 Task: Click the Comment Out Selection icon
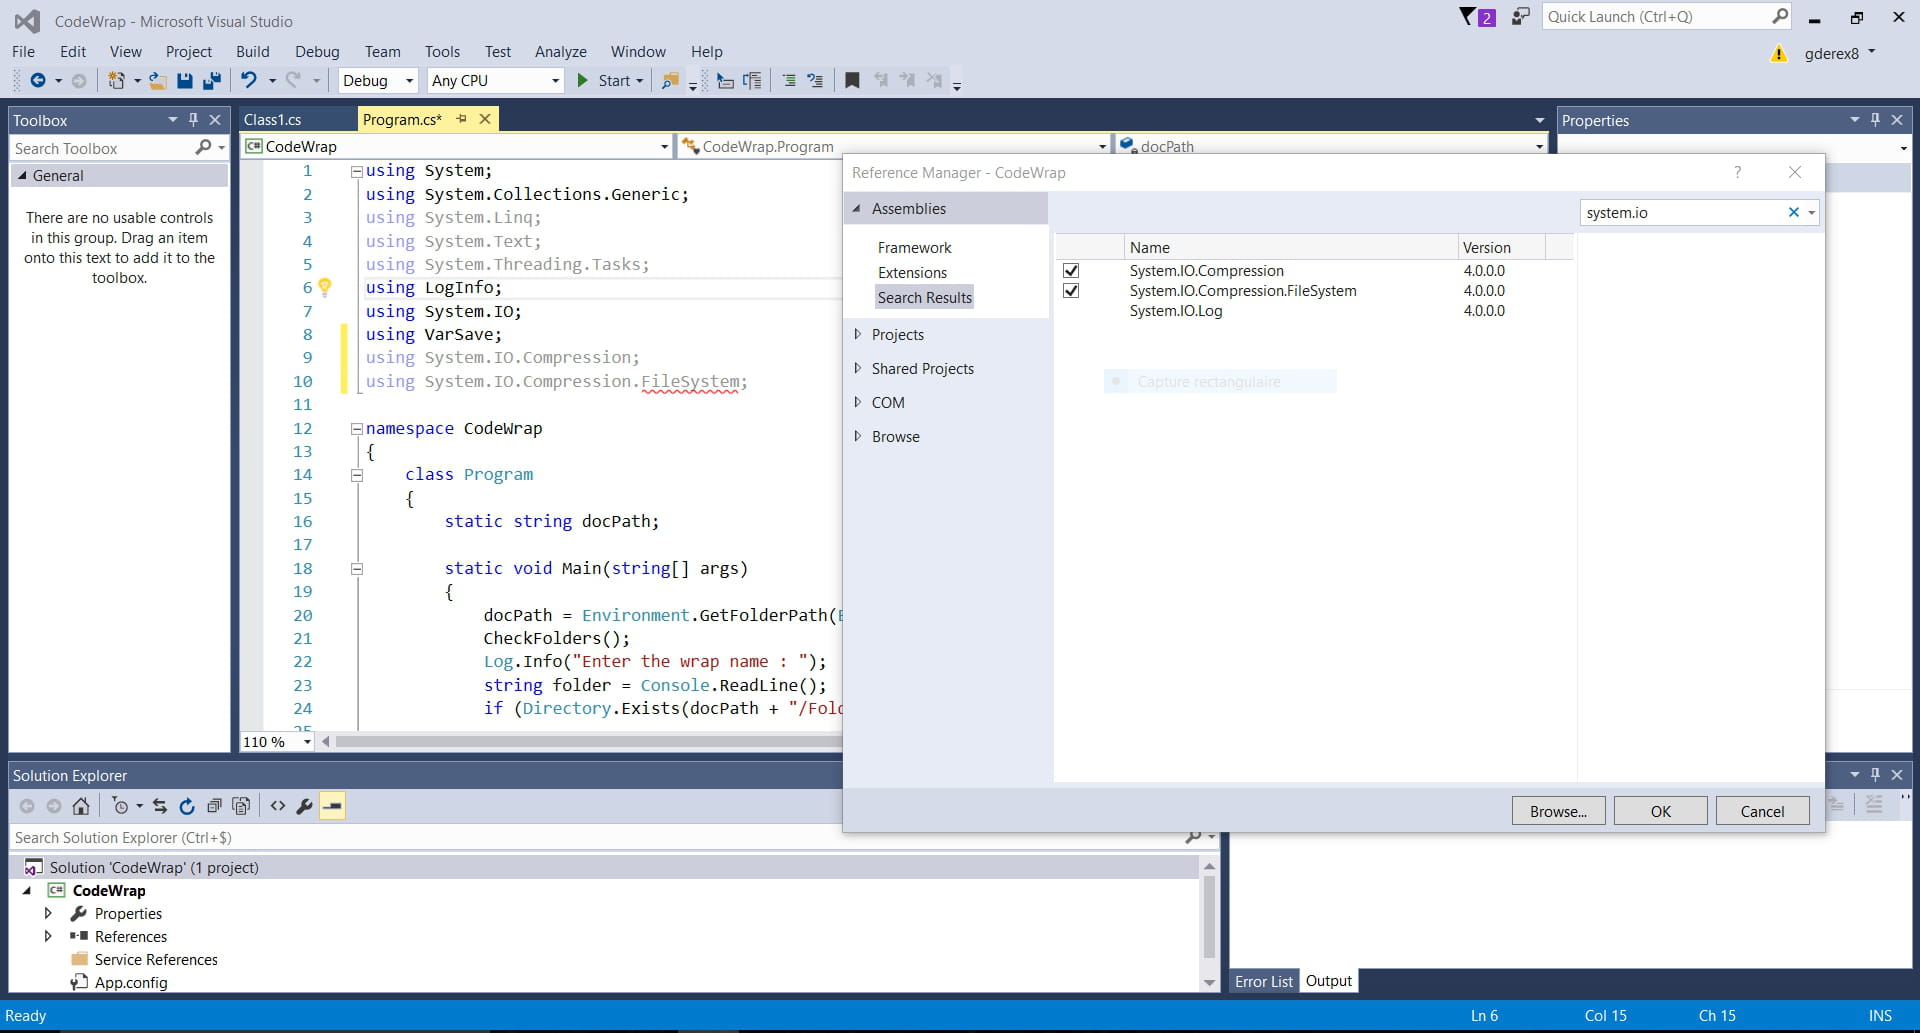[x=789, y=81]
